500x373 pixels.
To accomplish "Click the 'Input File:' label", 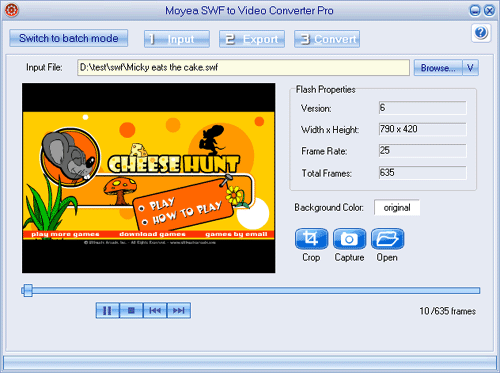I will click(44, 67).
